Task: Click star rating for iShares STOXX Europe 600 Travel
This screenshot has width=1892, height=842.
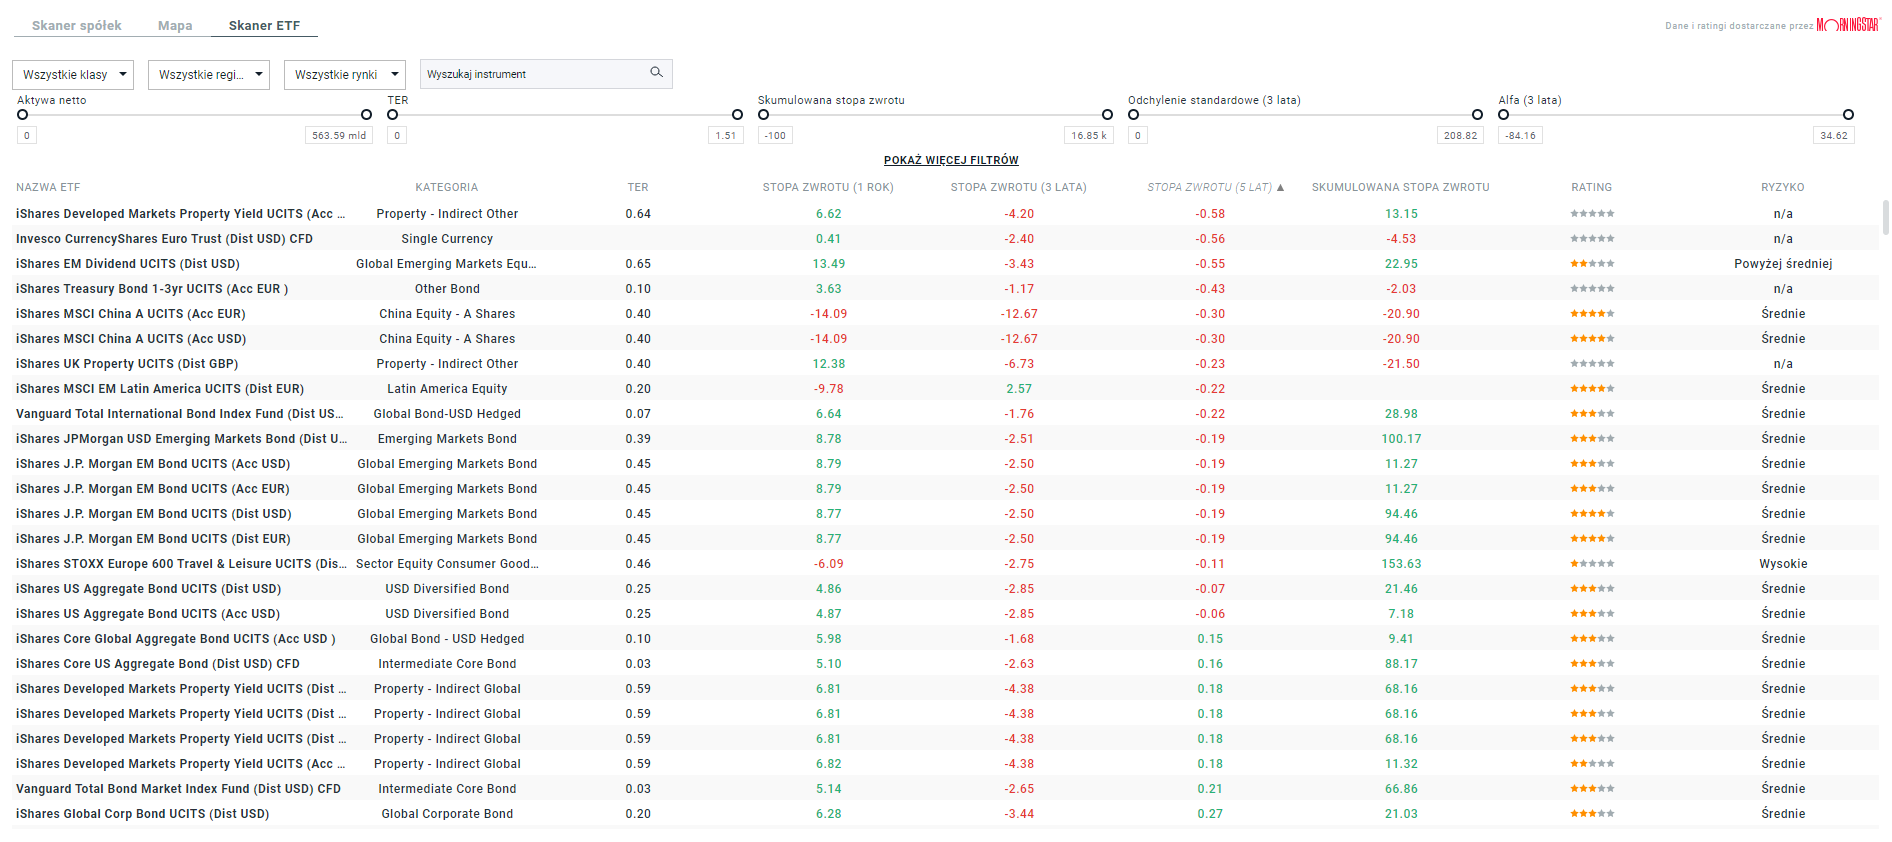Action: pos(1591,564)
